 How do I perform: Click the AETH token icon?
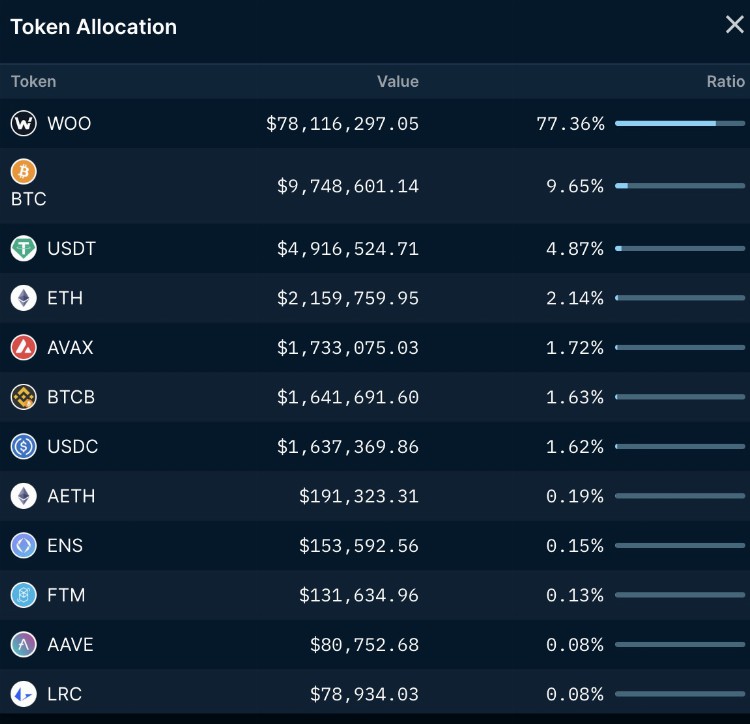(23, 496)
